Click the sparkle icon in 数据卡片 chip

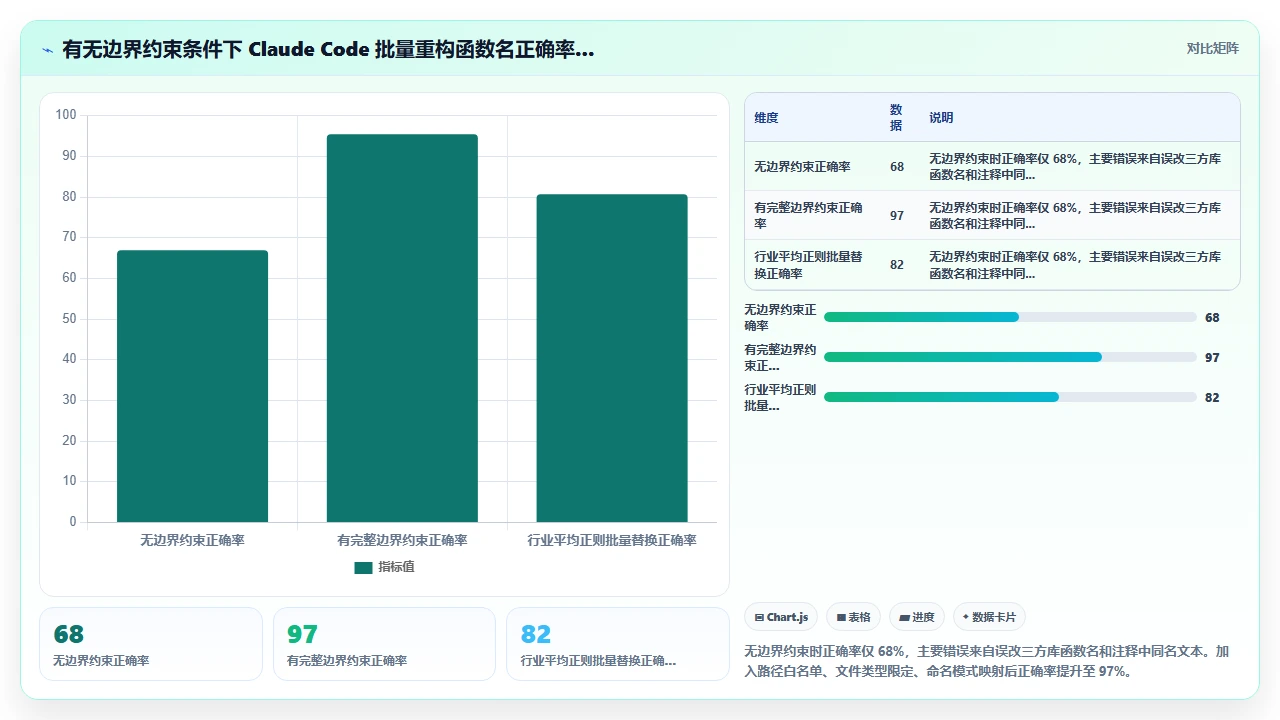966,618
